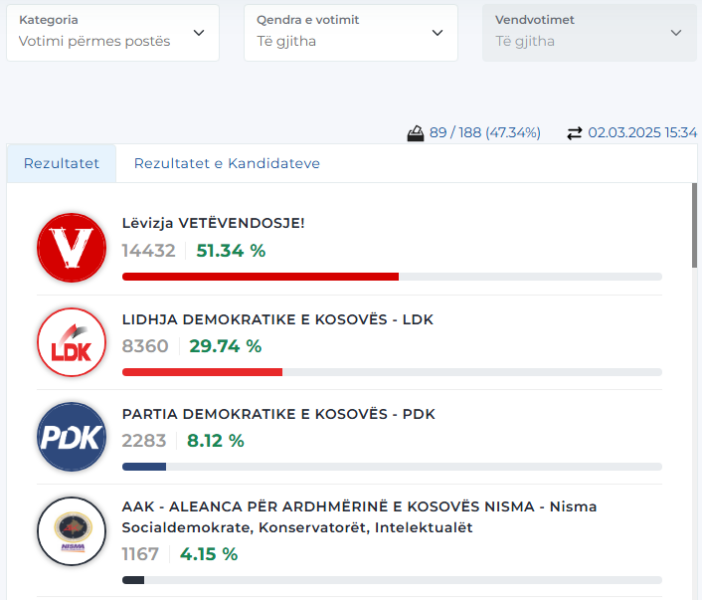Open the disabled Vendvotimet dropdown

point(589,32)
